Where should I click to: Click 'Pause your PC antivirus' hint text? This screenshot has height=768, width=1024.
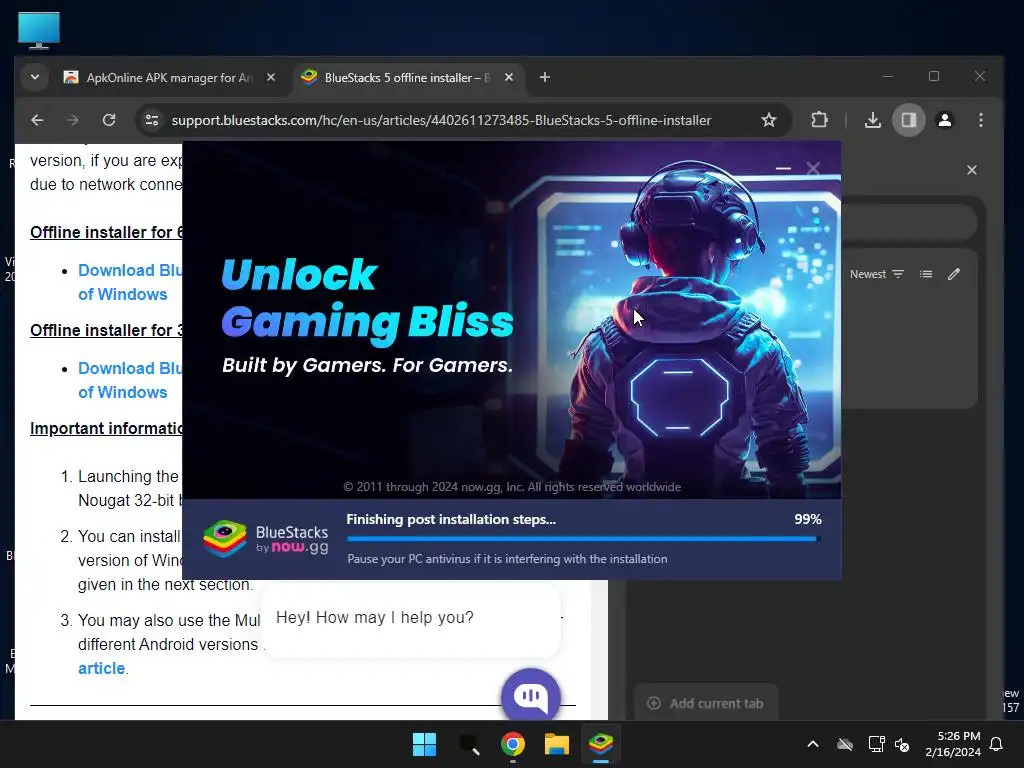tap(507, 559)
